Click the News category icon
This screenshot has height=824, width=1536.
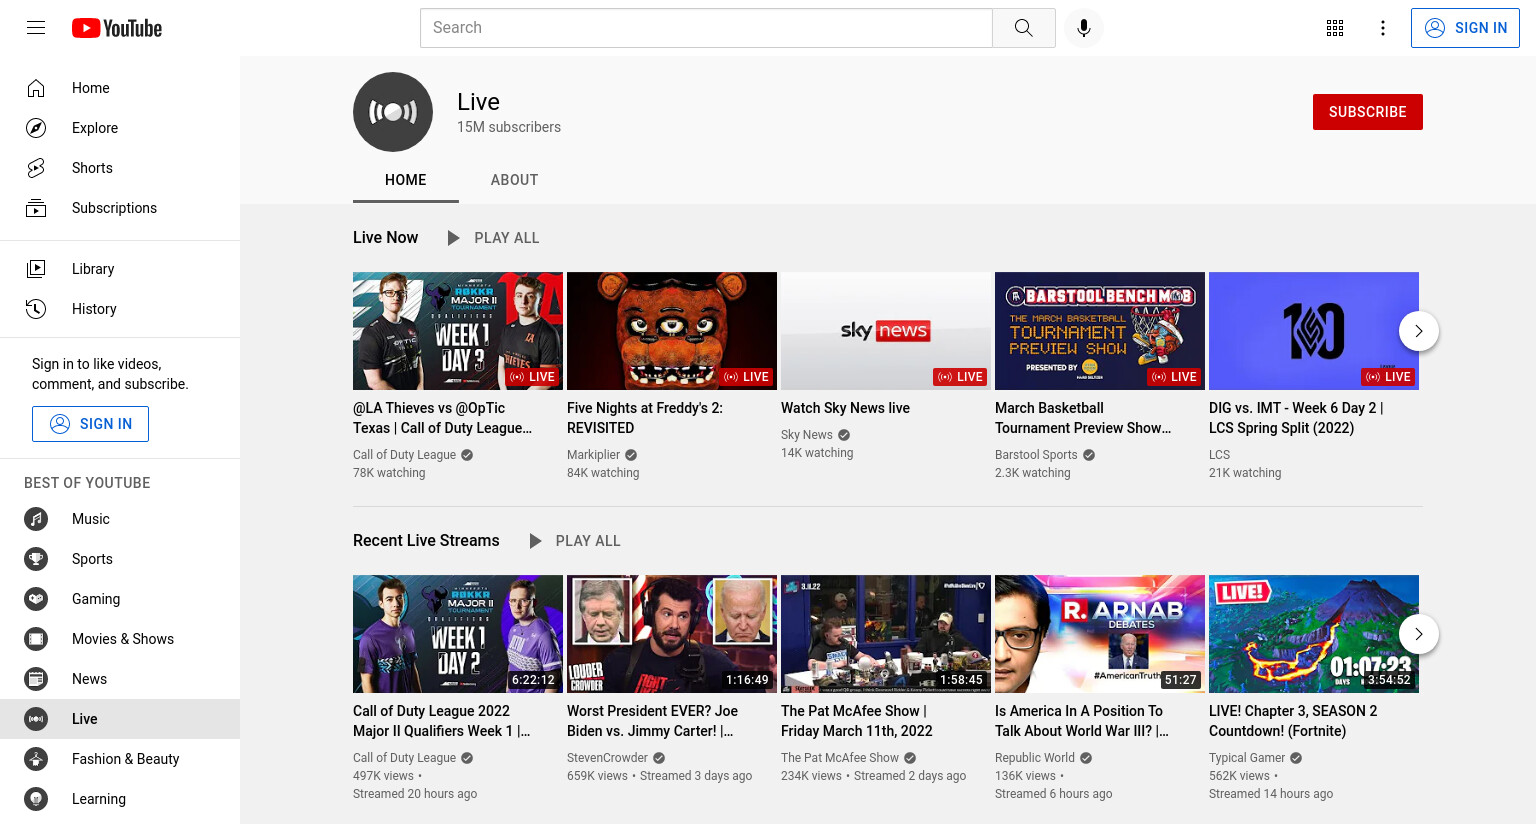[36, 679]
